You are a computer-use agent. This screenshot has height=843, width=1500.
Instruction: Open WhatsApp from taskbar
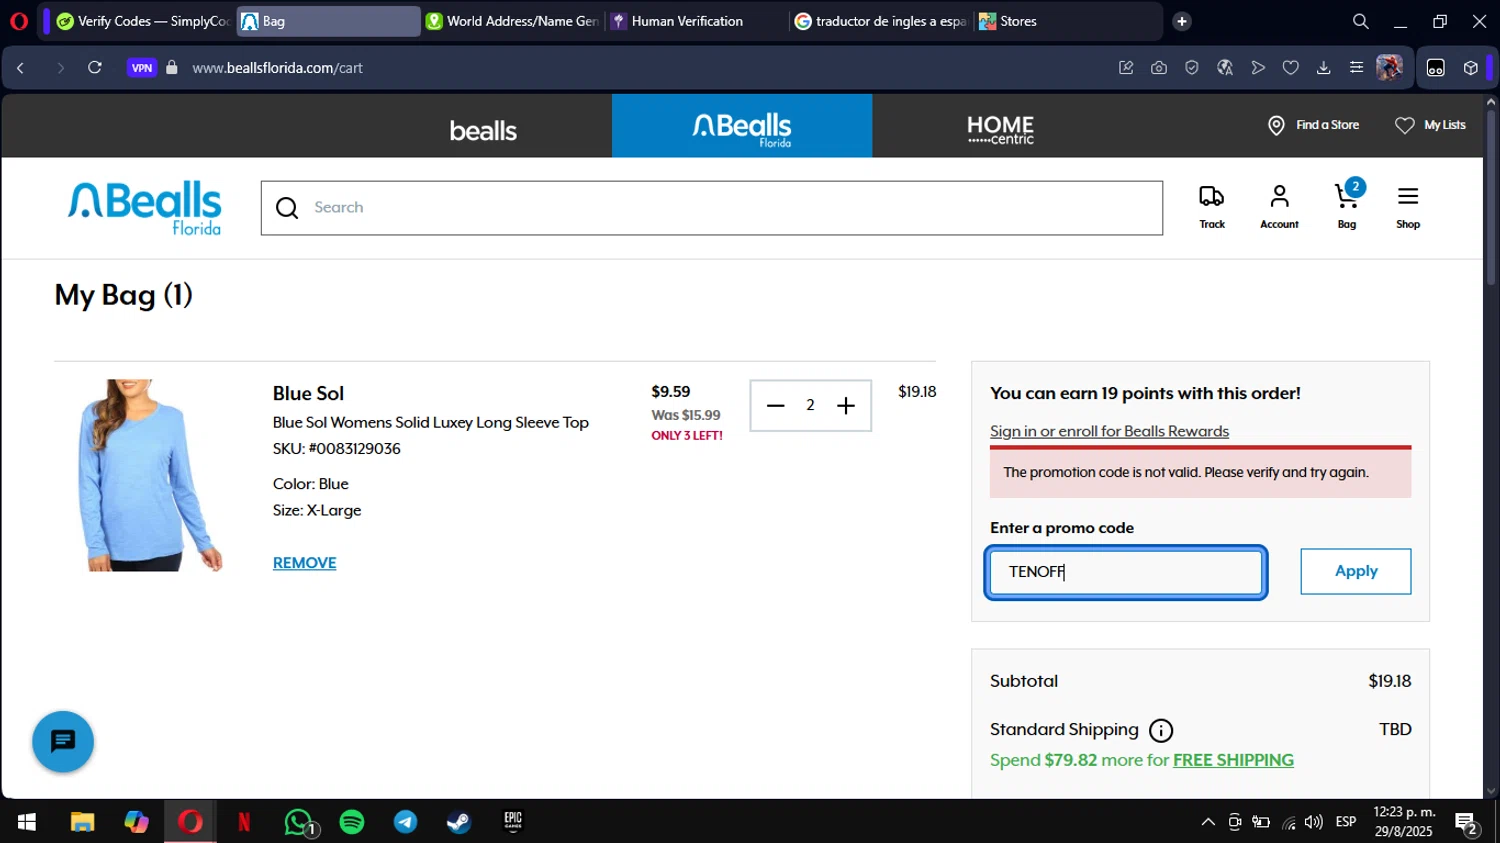pos(298,822)
